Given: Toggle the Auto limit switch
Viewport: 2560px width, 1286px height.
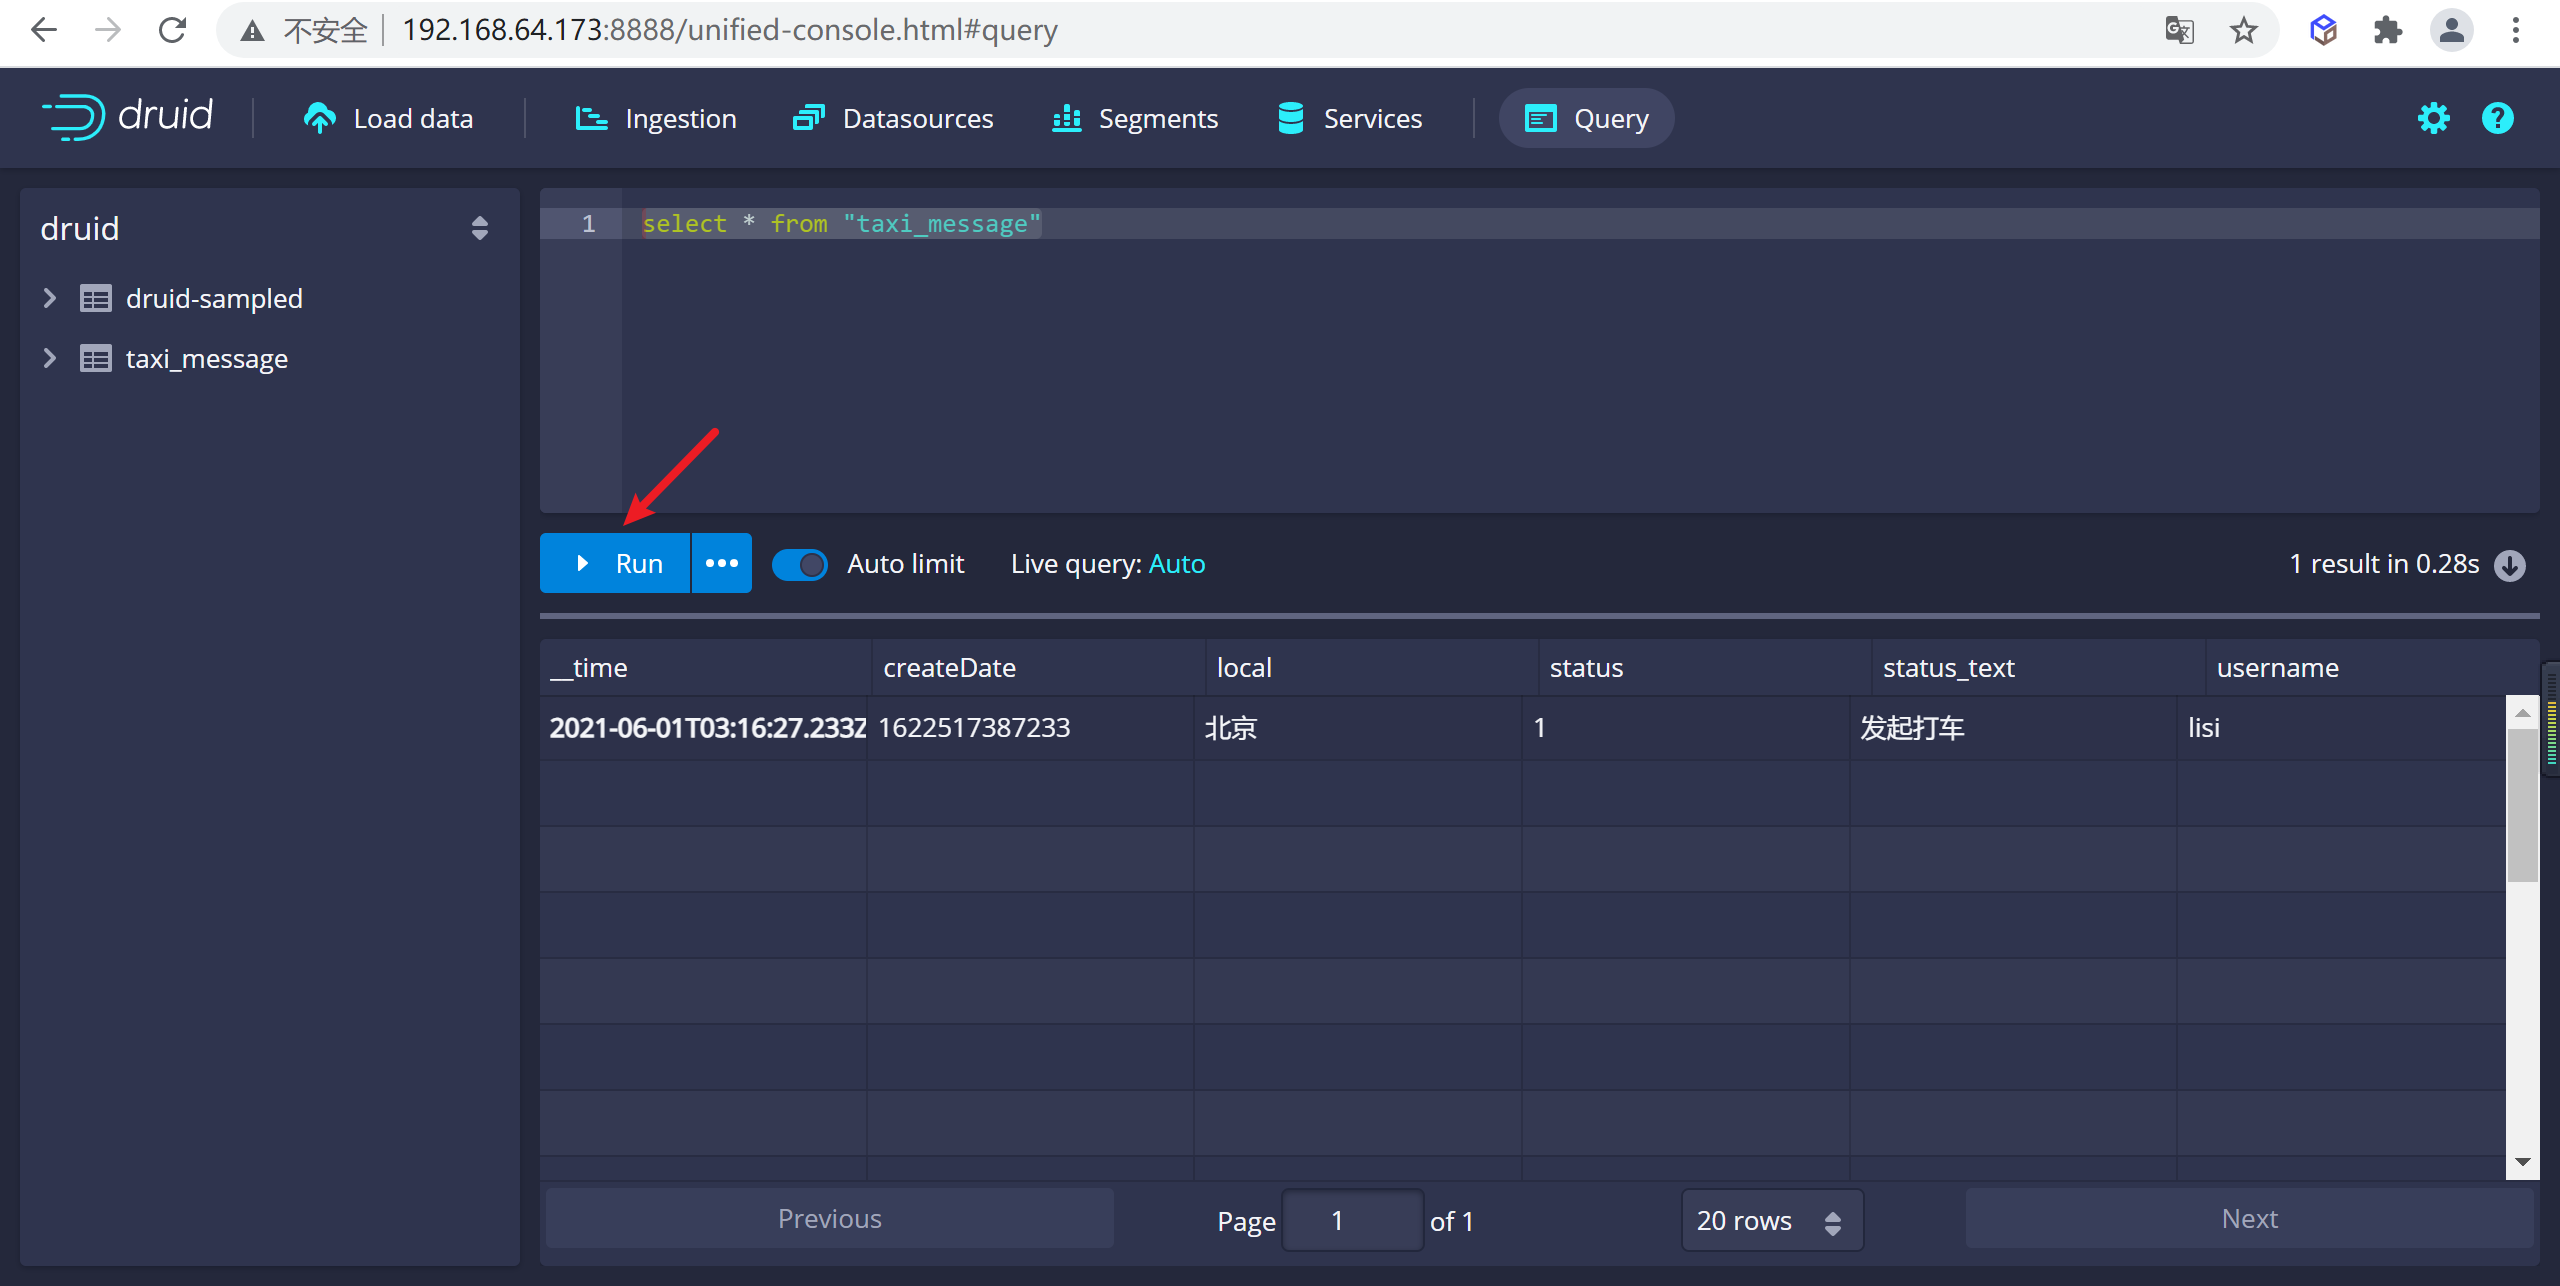Looking at the screenshot, I should click(x=800, y=564).
